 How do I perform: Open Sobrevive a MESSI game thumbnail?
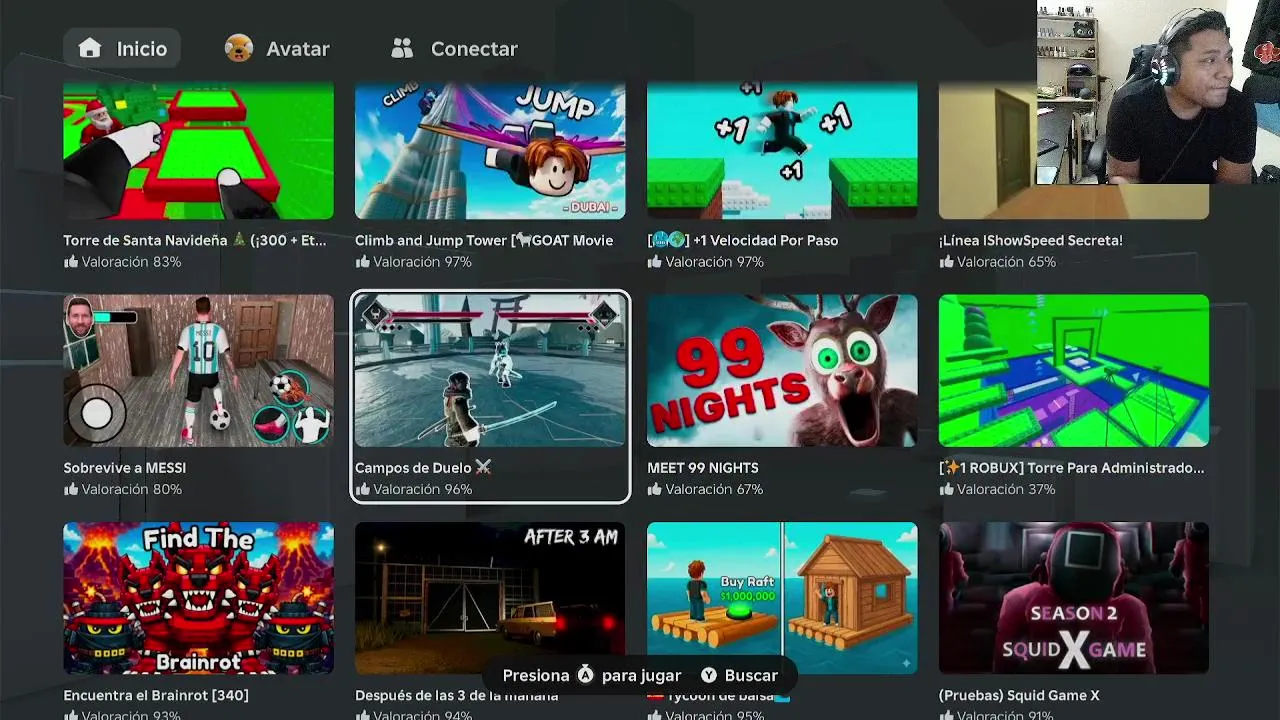(198, 370)
